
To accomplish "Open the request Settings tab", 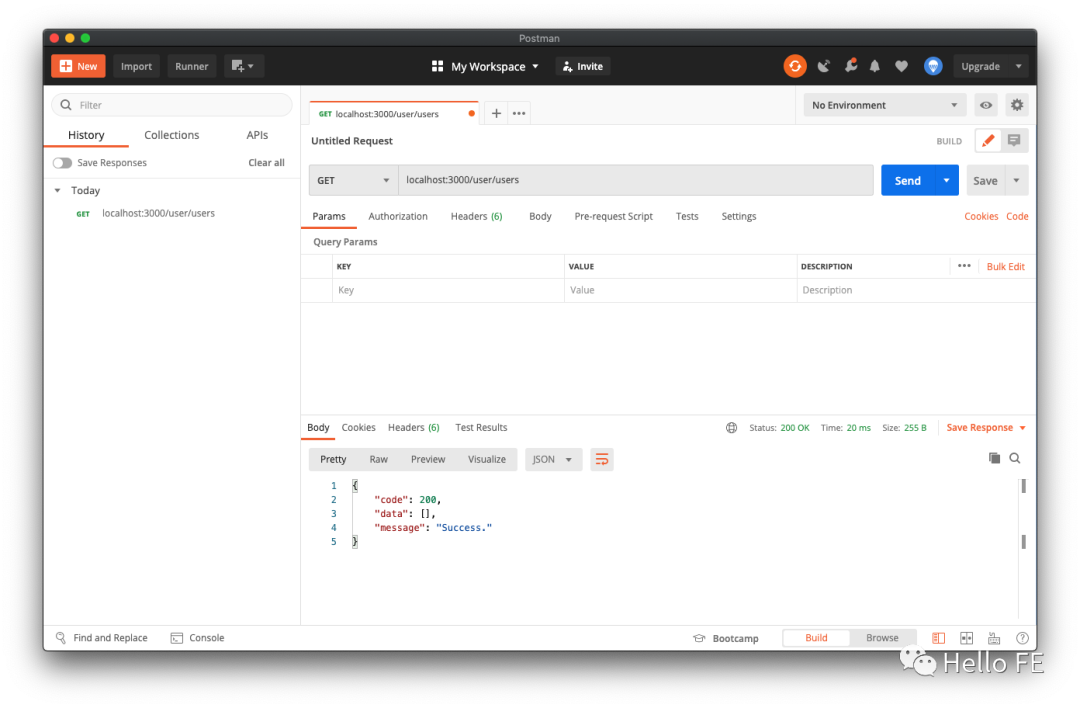I will click(x=738, y=216).
